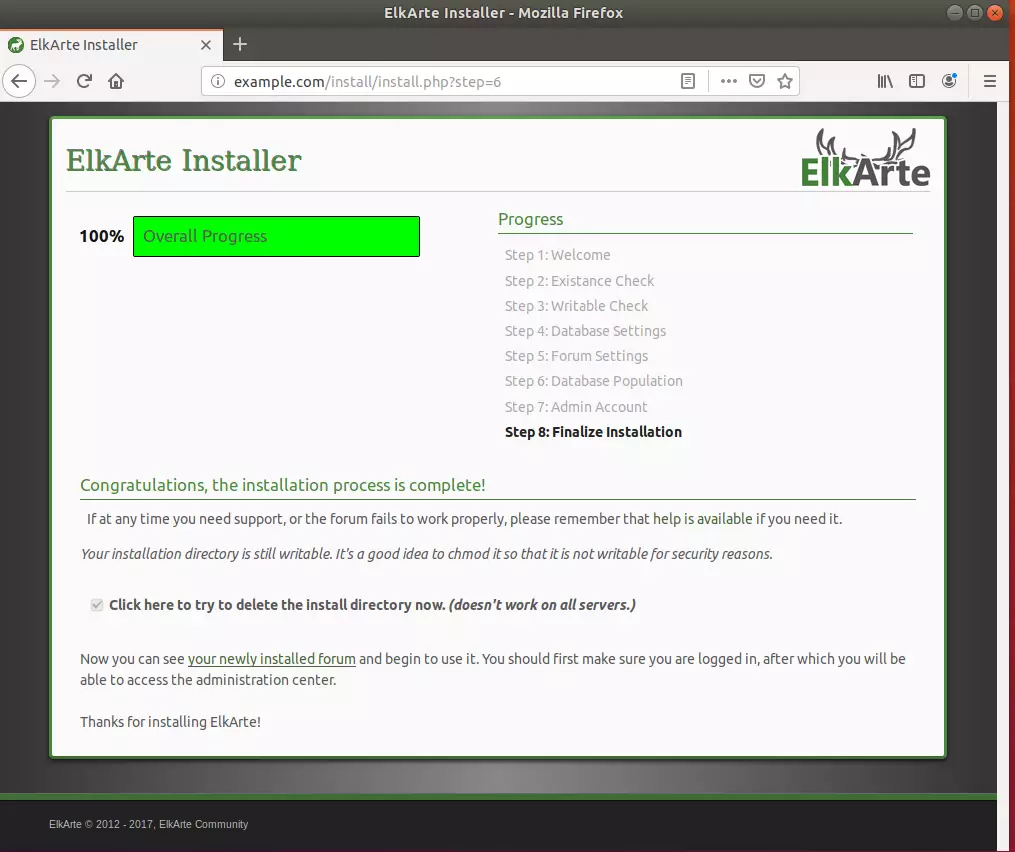Click 'Step 4: Database Settings' text

[585, 331]
